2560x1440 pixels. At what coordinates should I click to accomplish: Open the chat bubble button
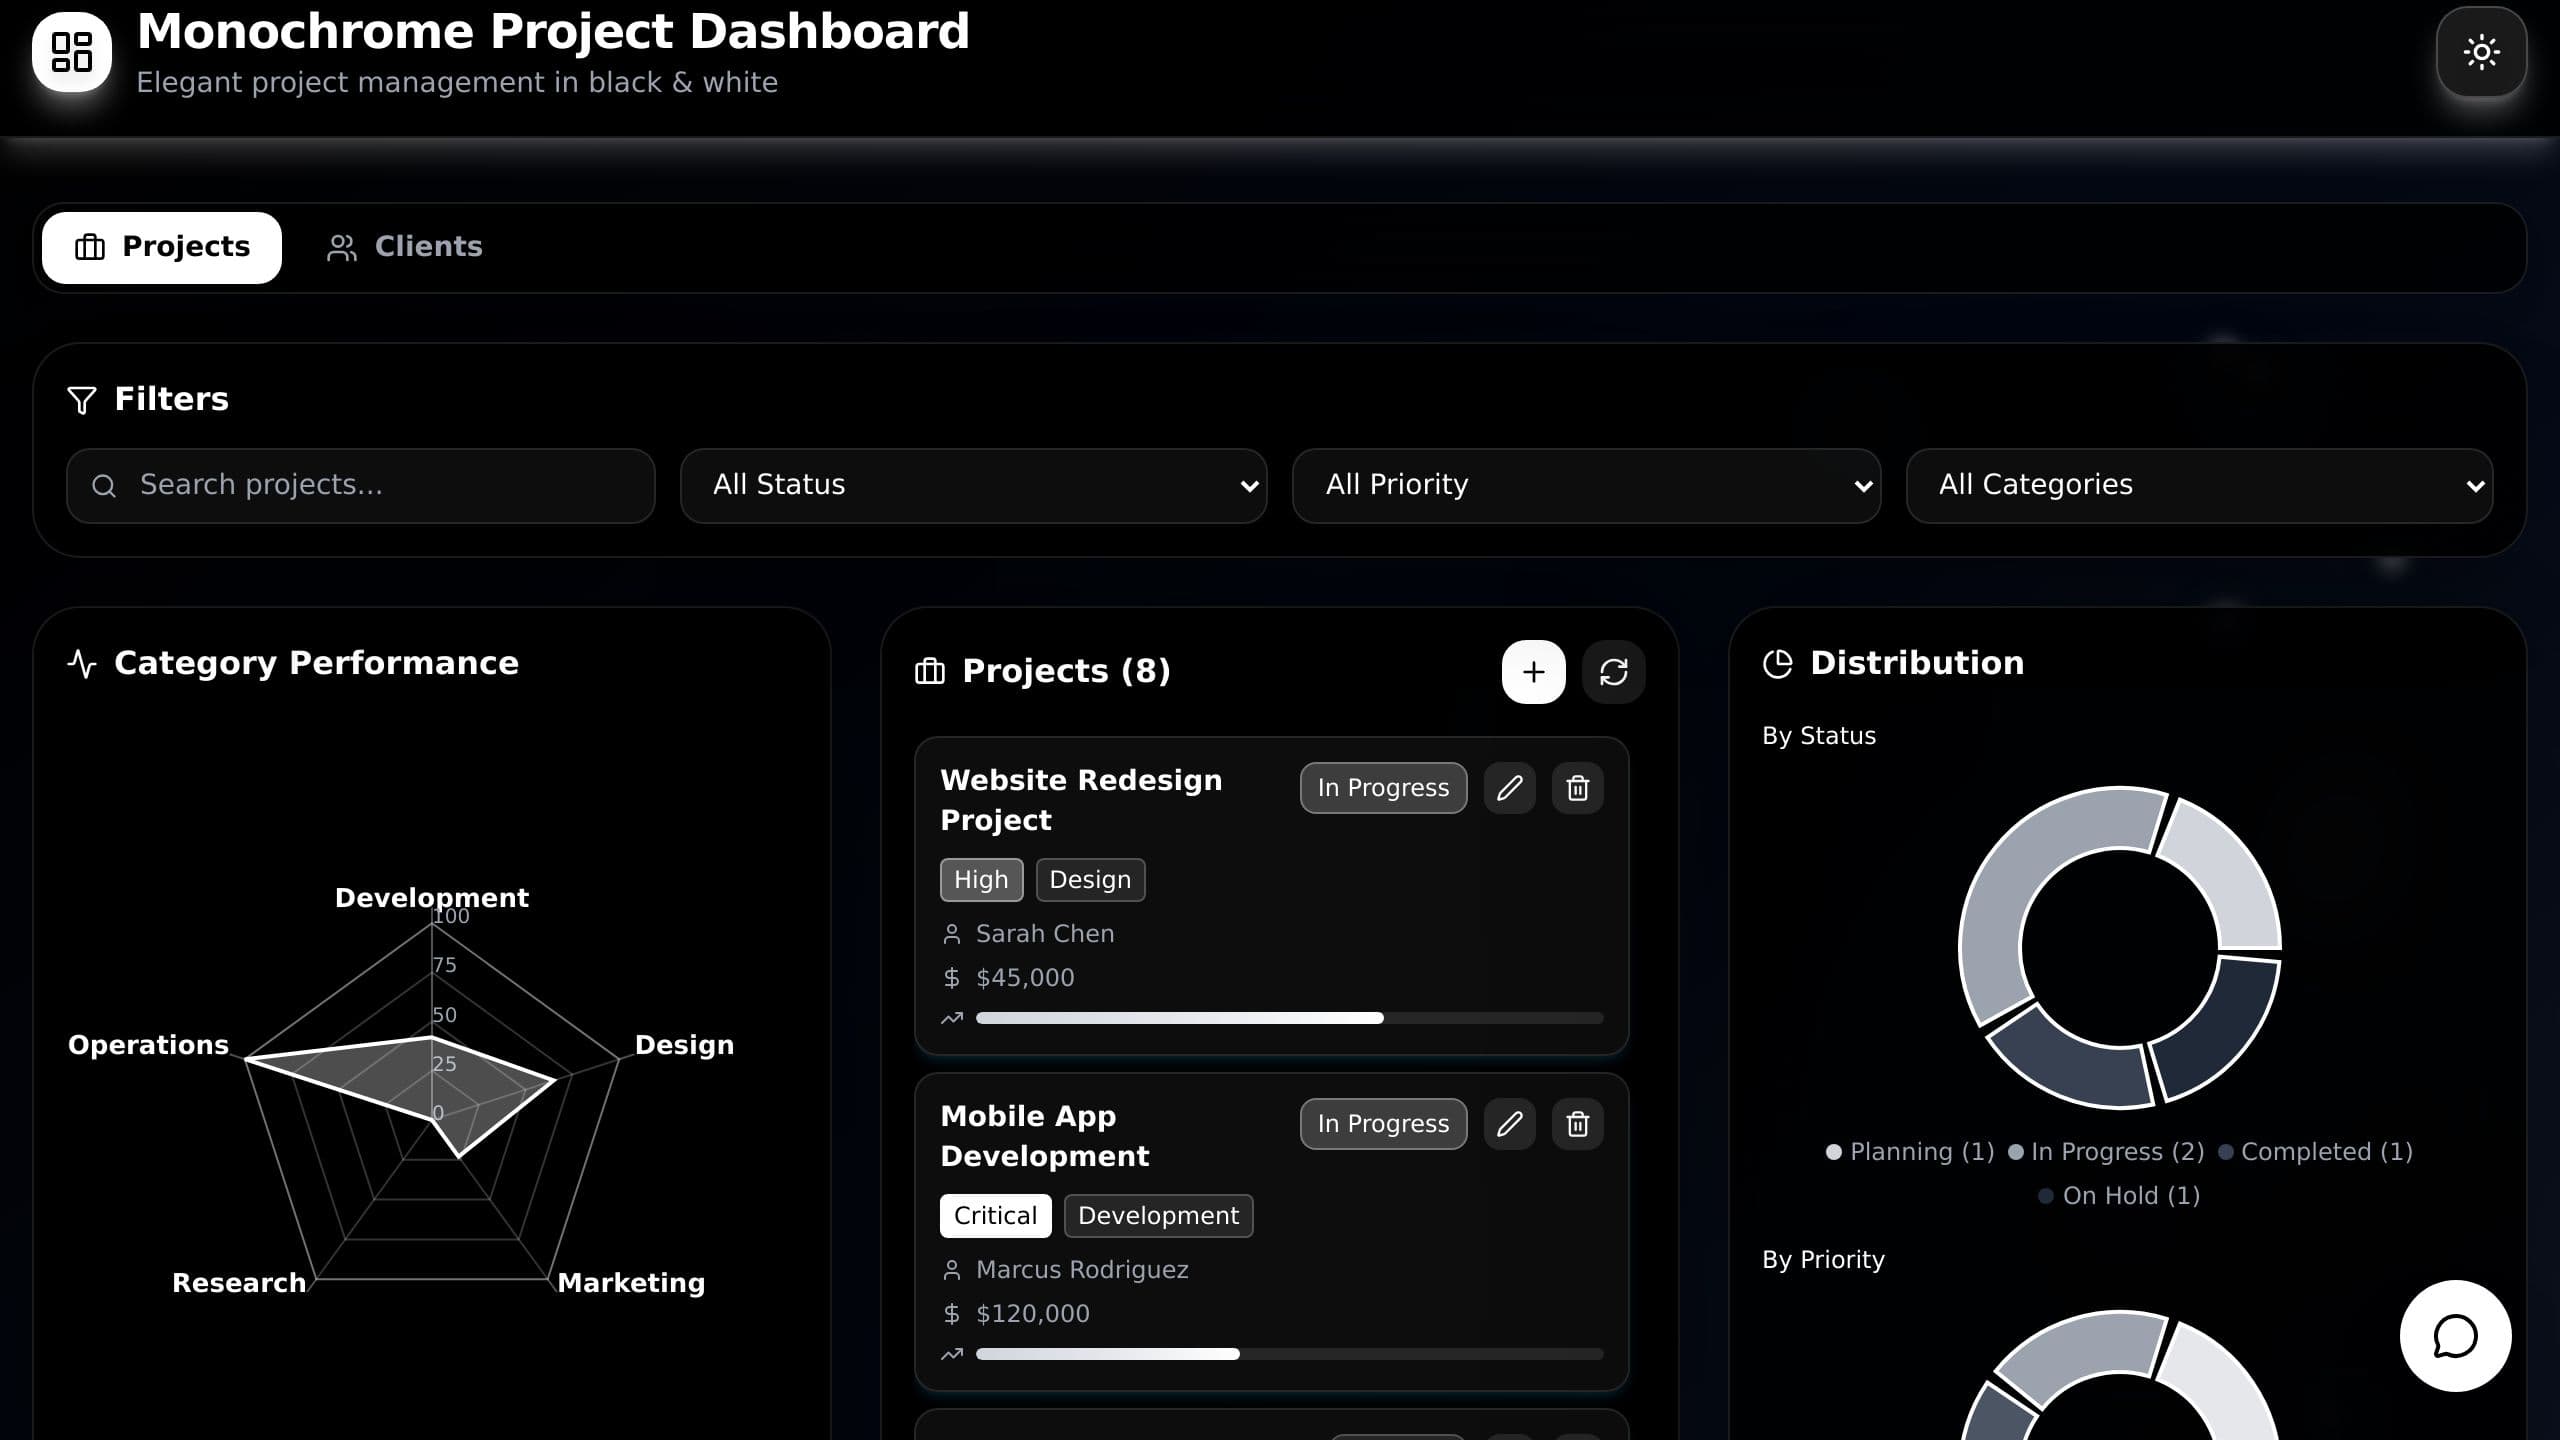click(2456, 1336)
